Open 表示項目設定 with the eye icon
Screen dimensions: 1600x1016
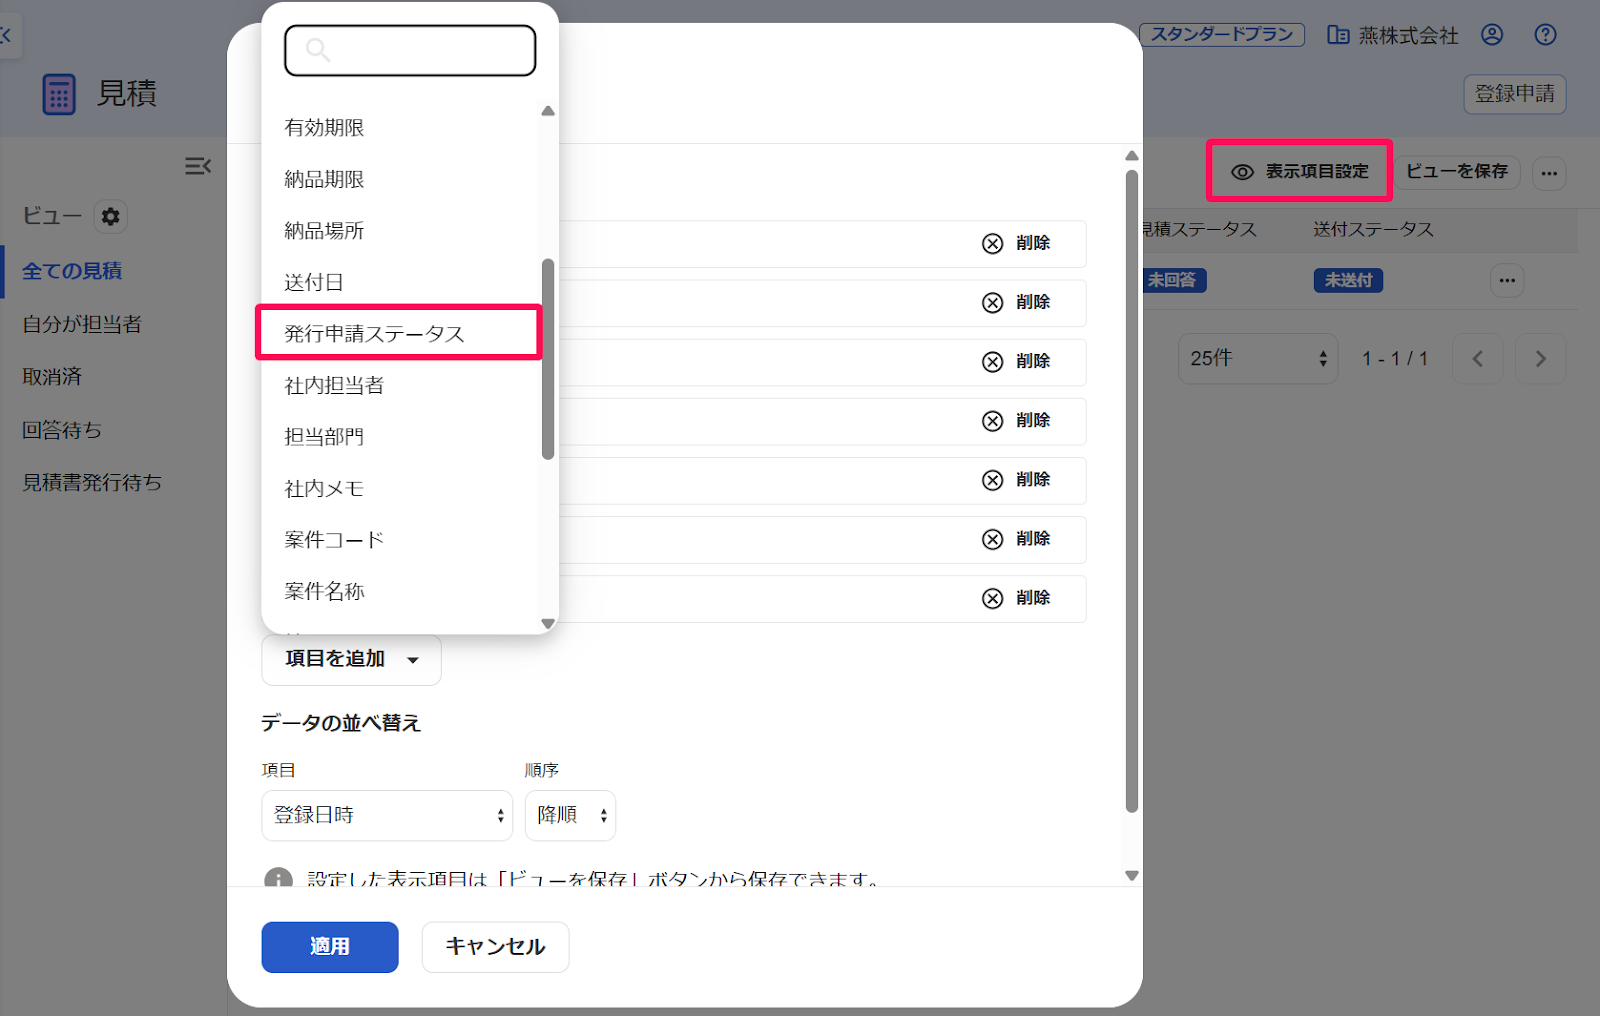(1299, 172)
